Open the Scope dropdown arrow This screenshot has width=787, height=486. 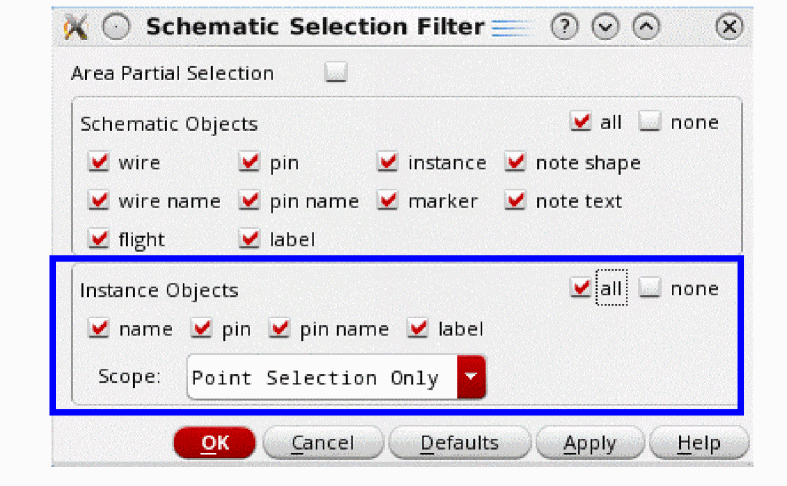(471, 378)
